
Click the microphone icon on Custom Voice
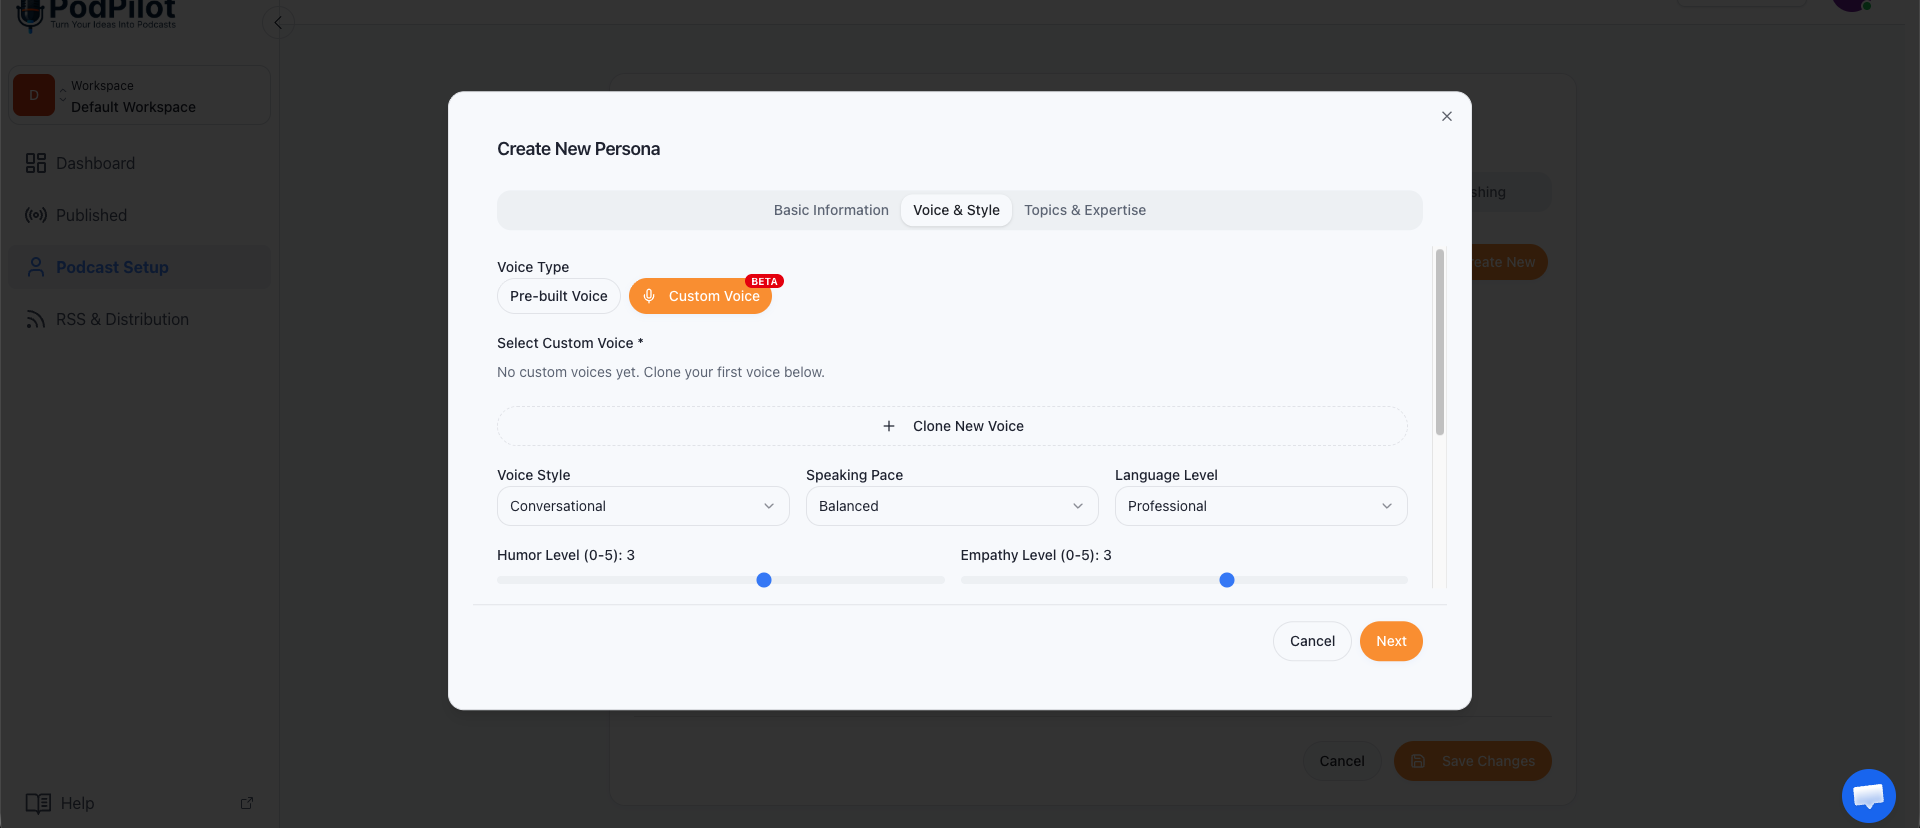649,296
